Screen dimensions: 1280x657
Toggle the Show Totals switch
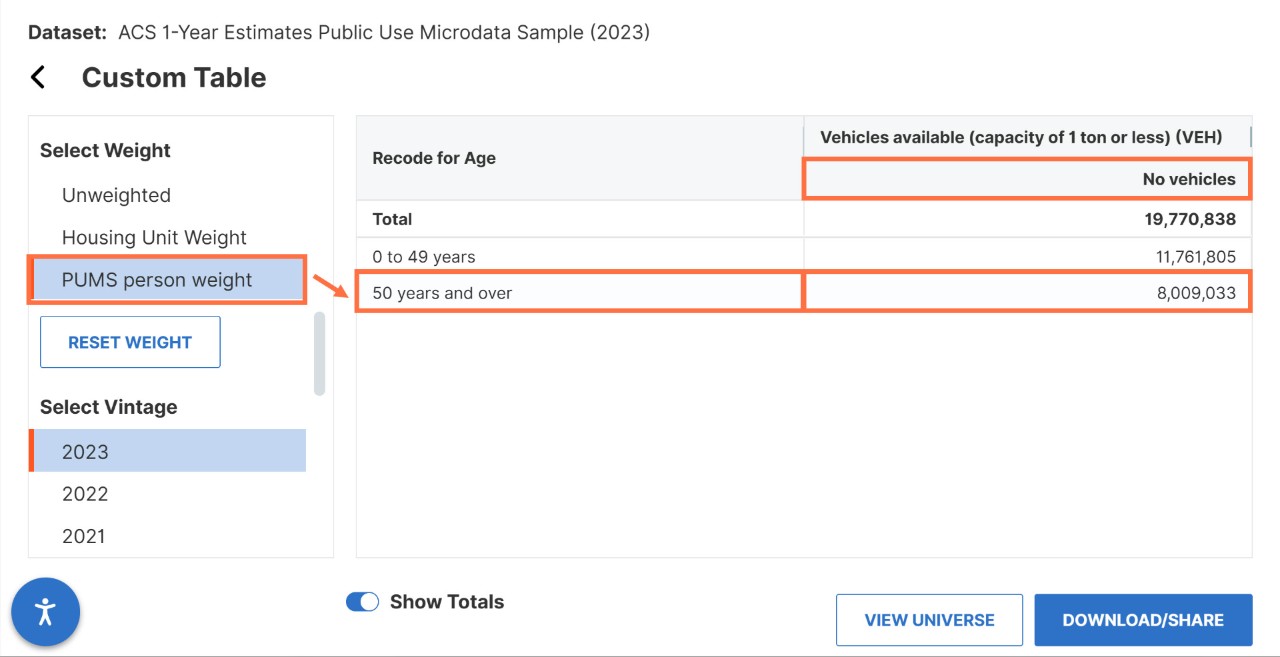click(362, 602)
